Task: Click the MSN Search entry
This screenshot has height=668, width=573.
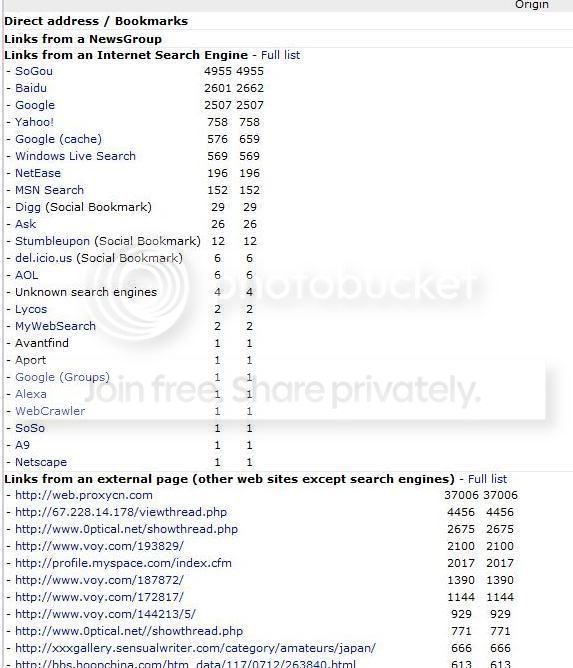Action: (x=49, y=190)
